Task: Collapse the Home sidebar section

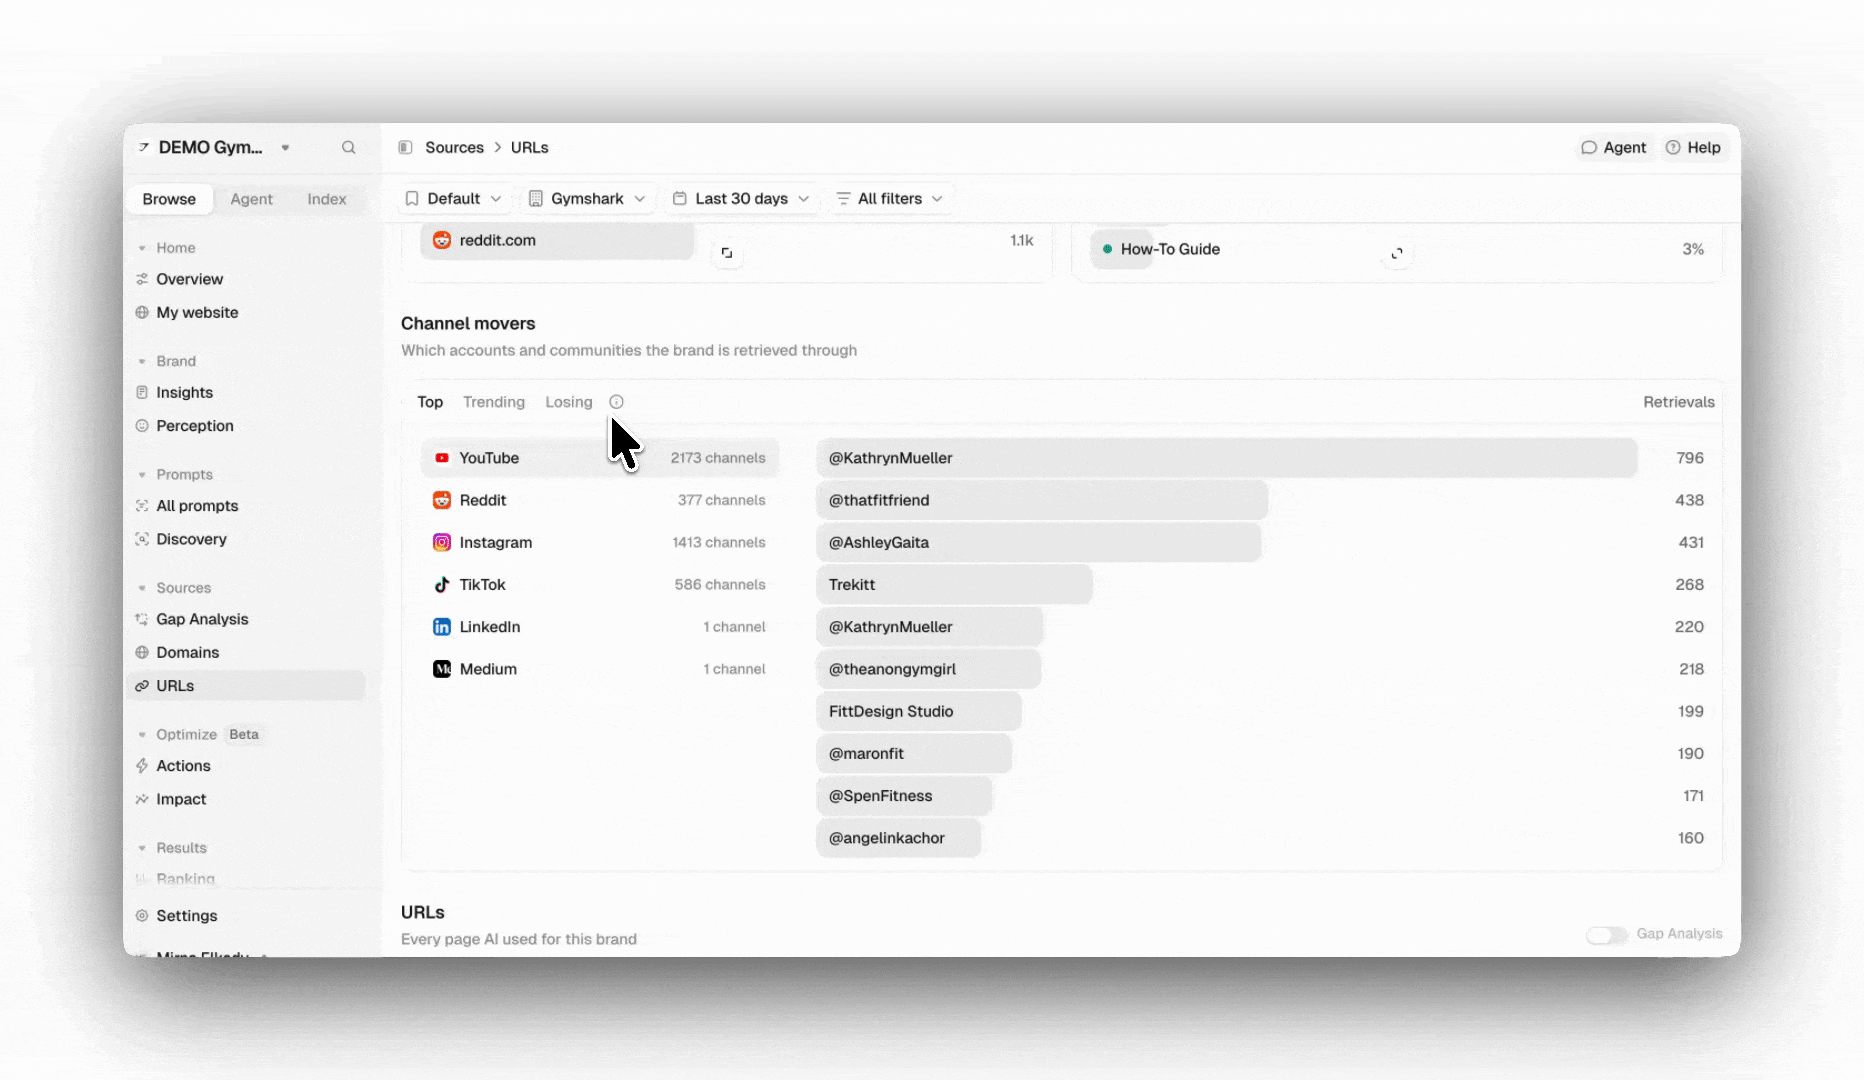Action: 142,248
